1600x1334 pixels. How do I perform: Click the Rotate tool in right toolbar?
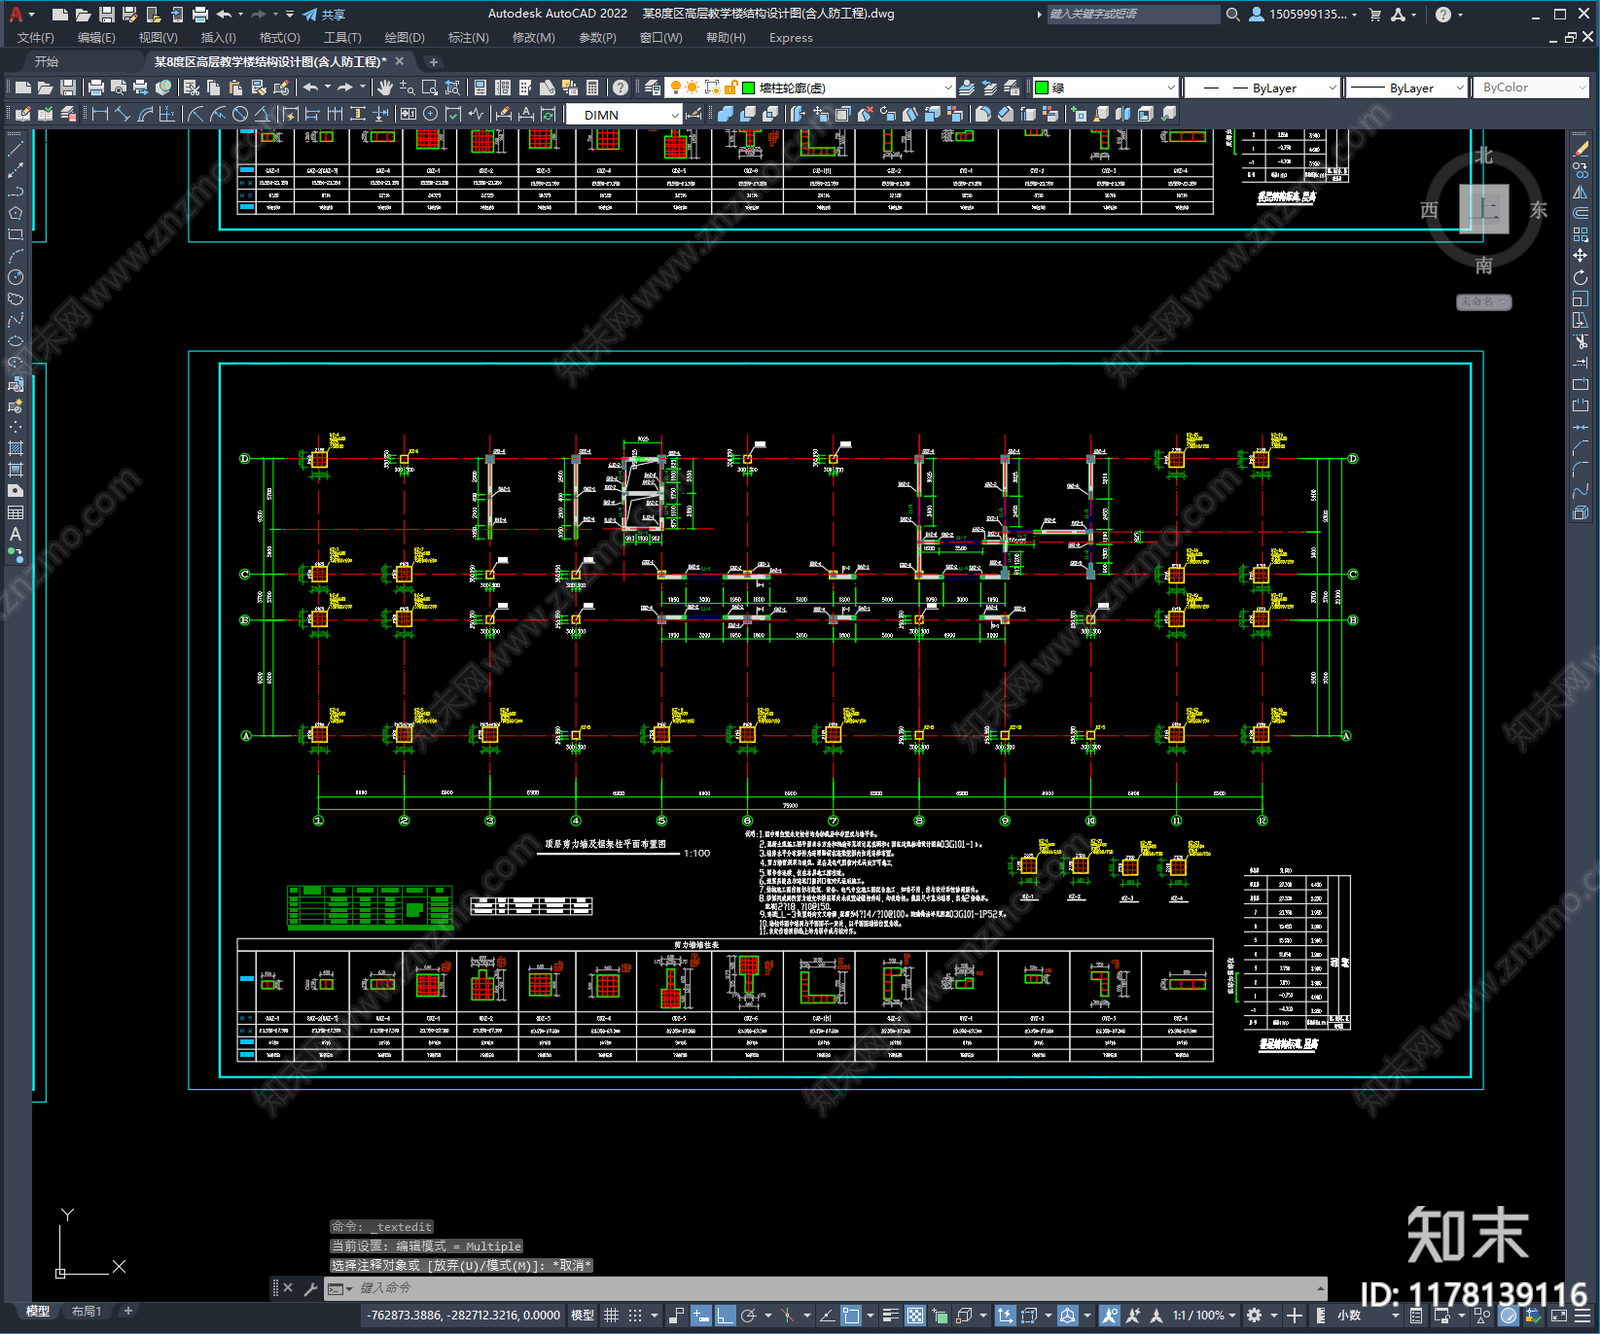(x=1581, y=277)
